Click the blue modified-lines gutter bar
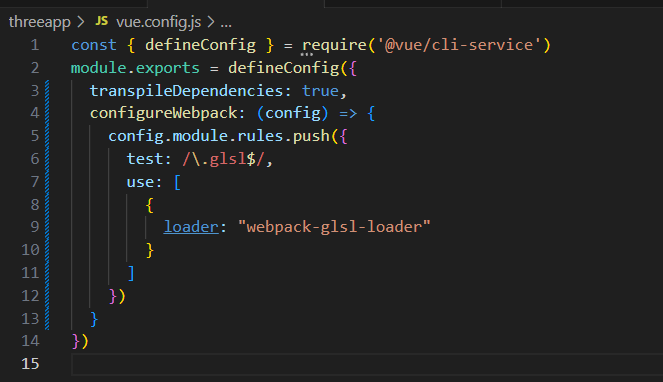663x382 pixels. (x=47, y=205)
